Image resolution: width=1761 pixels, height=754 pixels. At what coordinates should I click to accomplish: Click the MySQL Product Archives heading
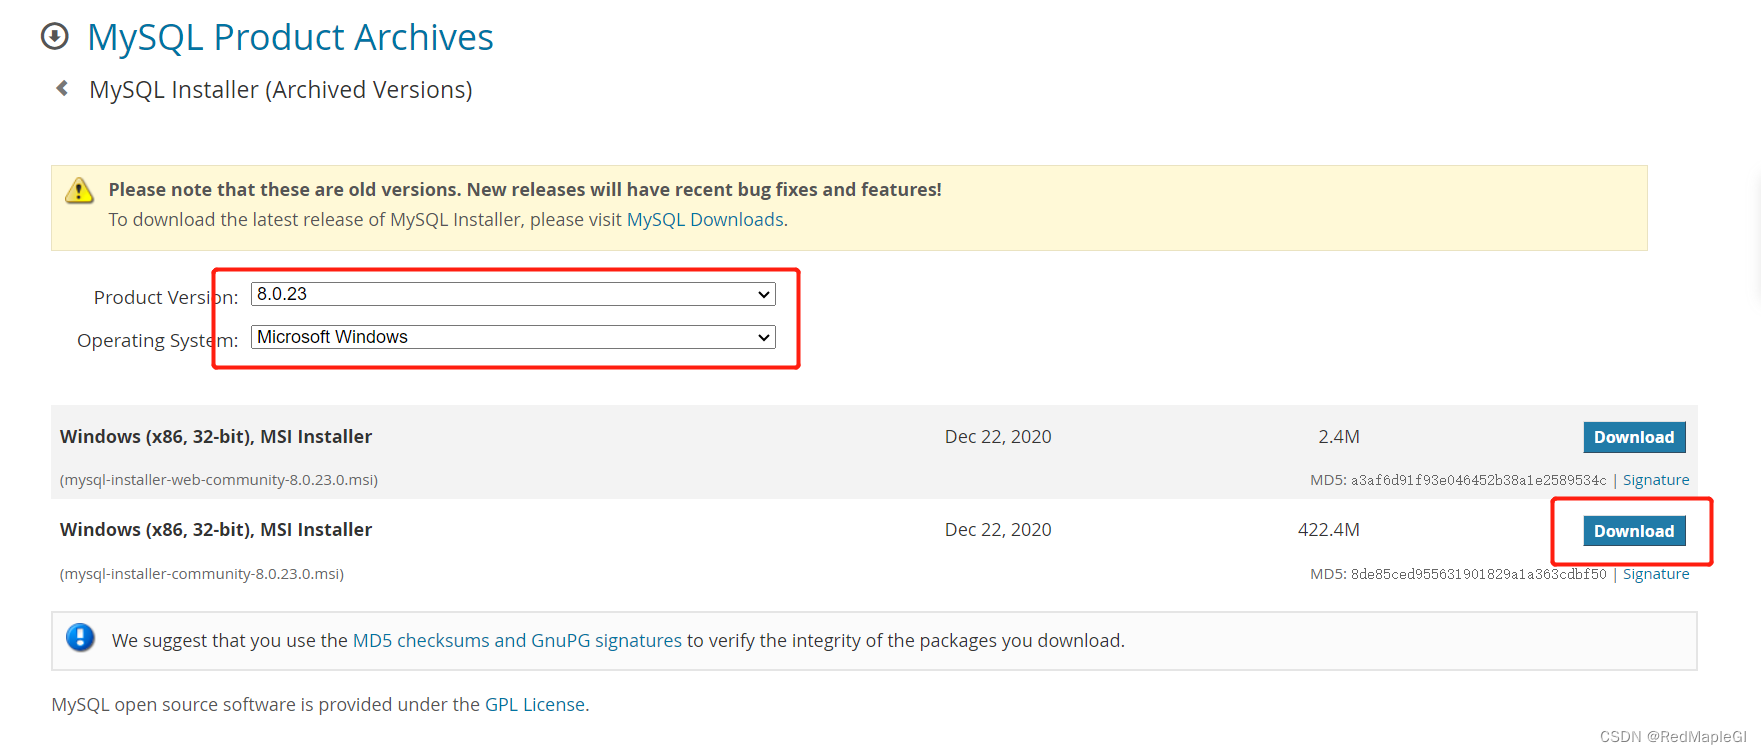[290, 37]
